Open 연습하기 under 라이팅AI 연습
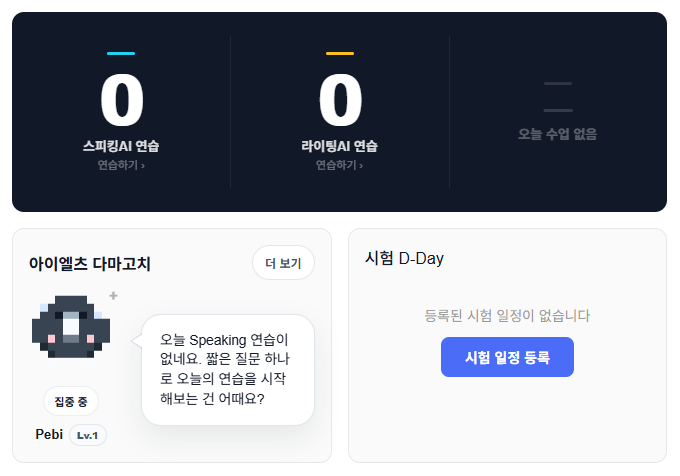The width and height of the screenshot is (680, 476). coord(340,165)
